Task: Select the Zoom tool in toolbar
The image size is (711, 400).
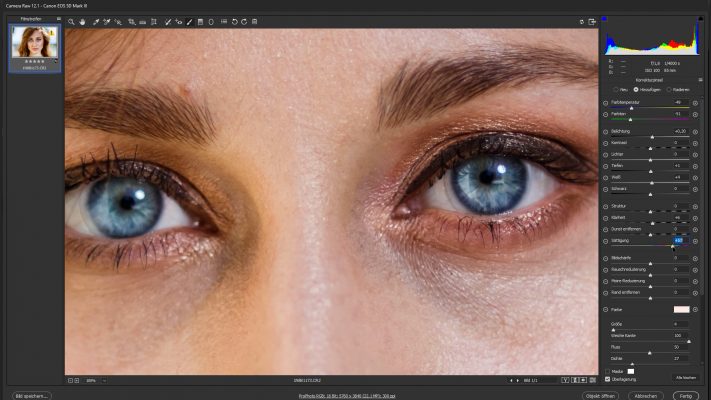Action: coord(72,21)
